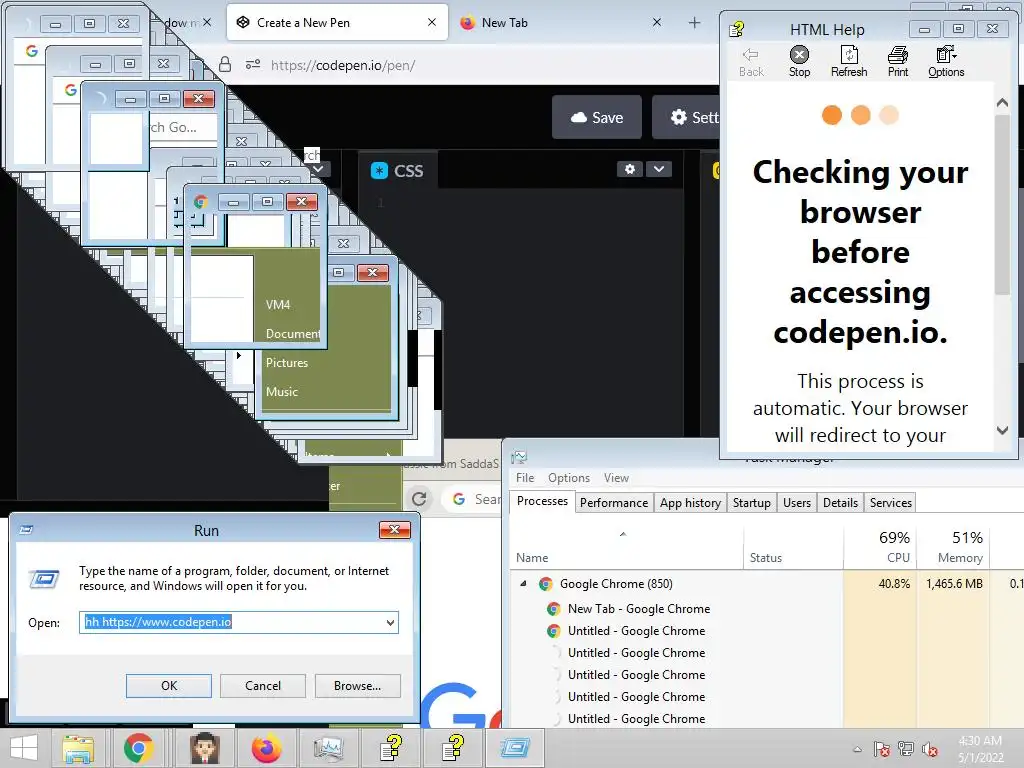Open Windows Start button
1024x768 pixels.
point(24,748)
